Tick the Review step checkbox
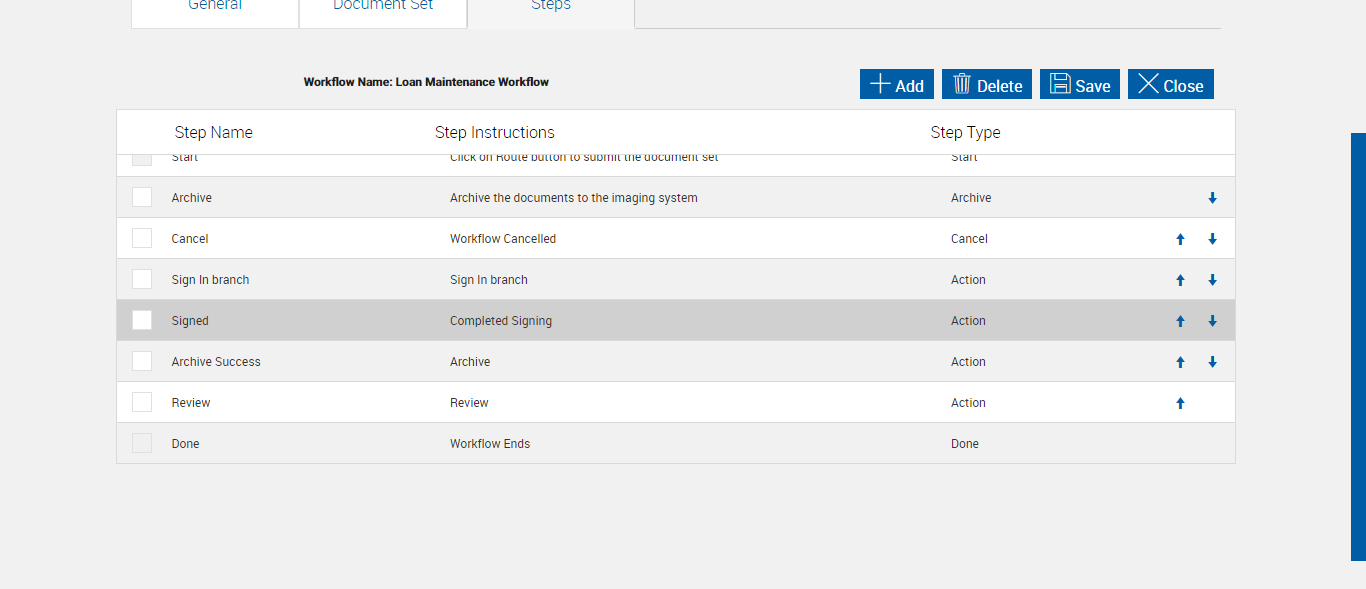 142,402
